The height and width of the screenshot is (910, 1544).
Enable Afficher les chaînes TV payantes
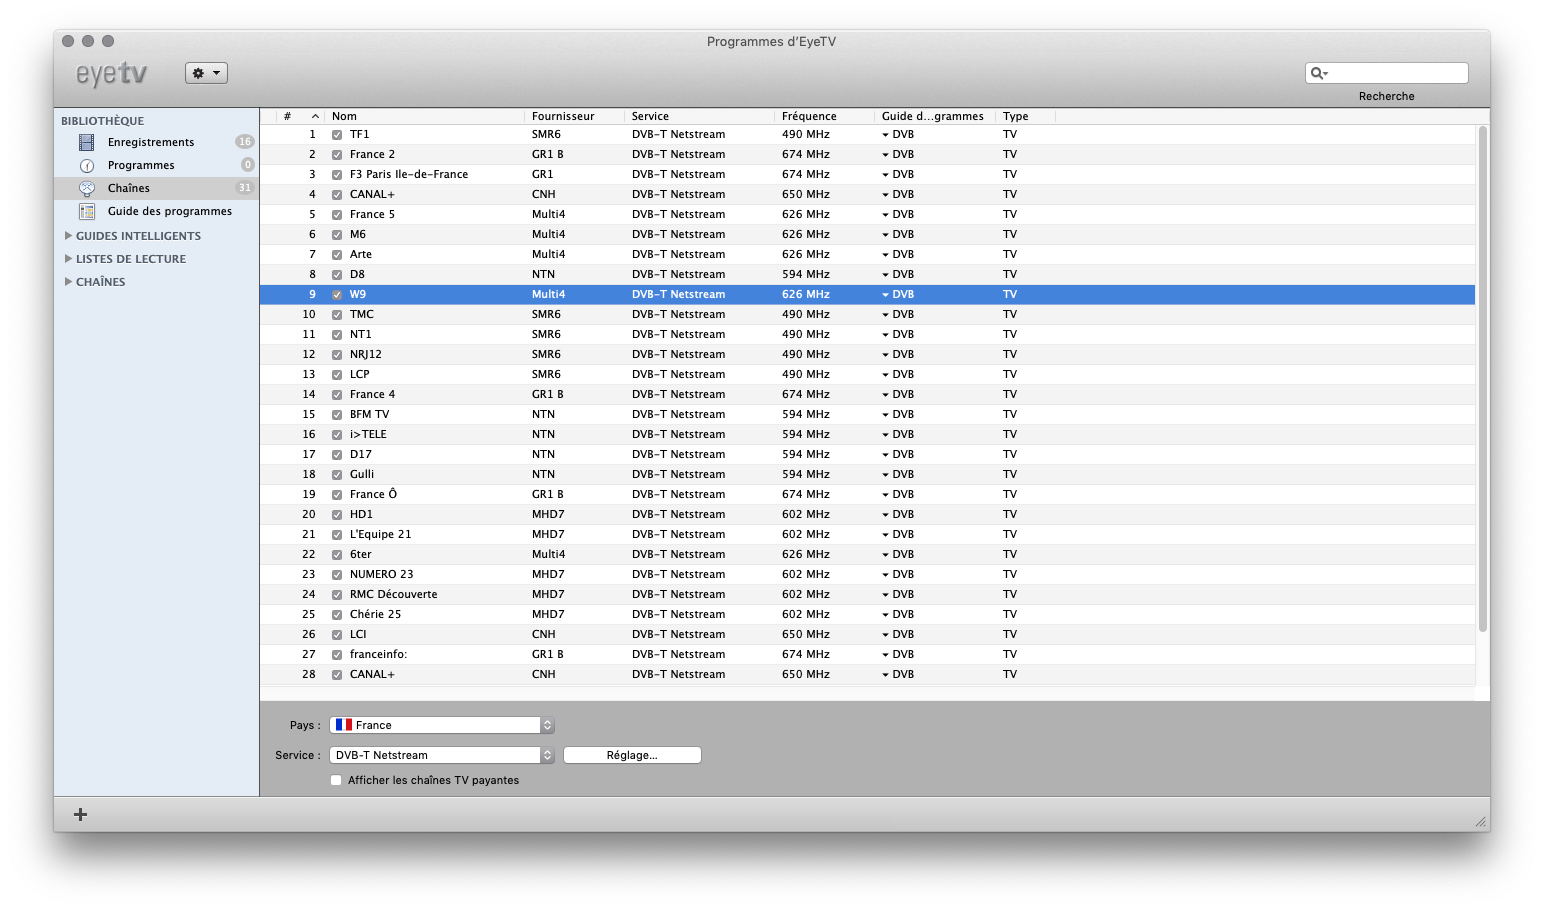tap(336, 780)
